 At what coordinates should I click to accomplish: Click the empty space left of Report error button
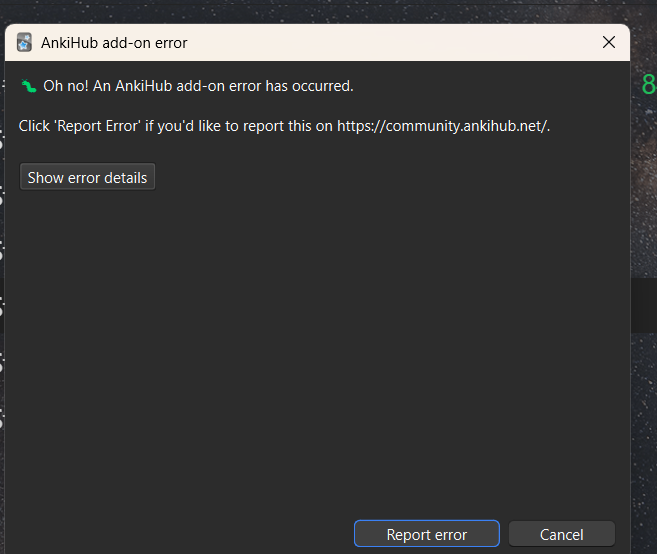coord(180,535)
